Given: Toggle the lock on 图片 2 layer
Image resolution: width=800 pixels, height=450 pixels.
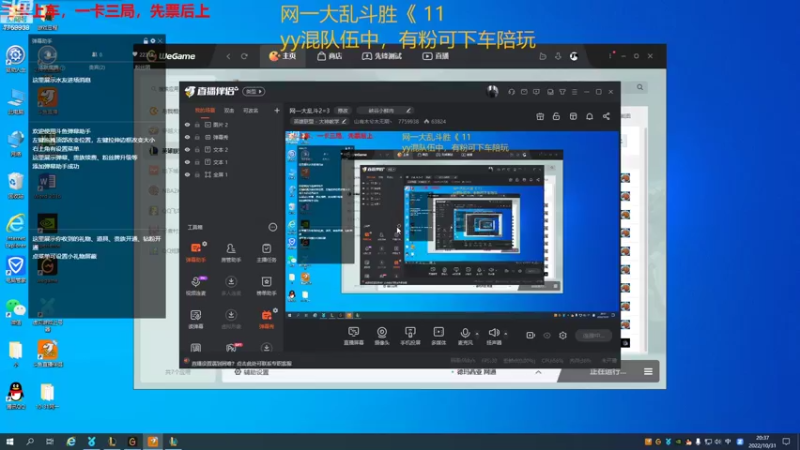Looking at the screenshot, I should (197, 124).
